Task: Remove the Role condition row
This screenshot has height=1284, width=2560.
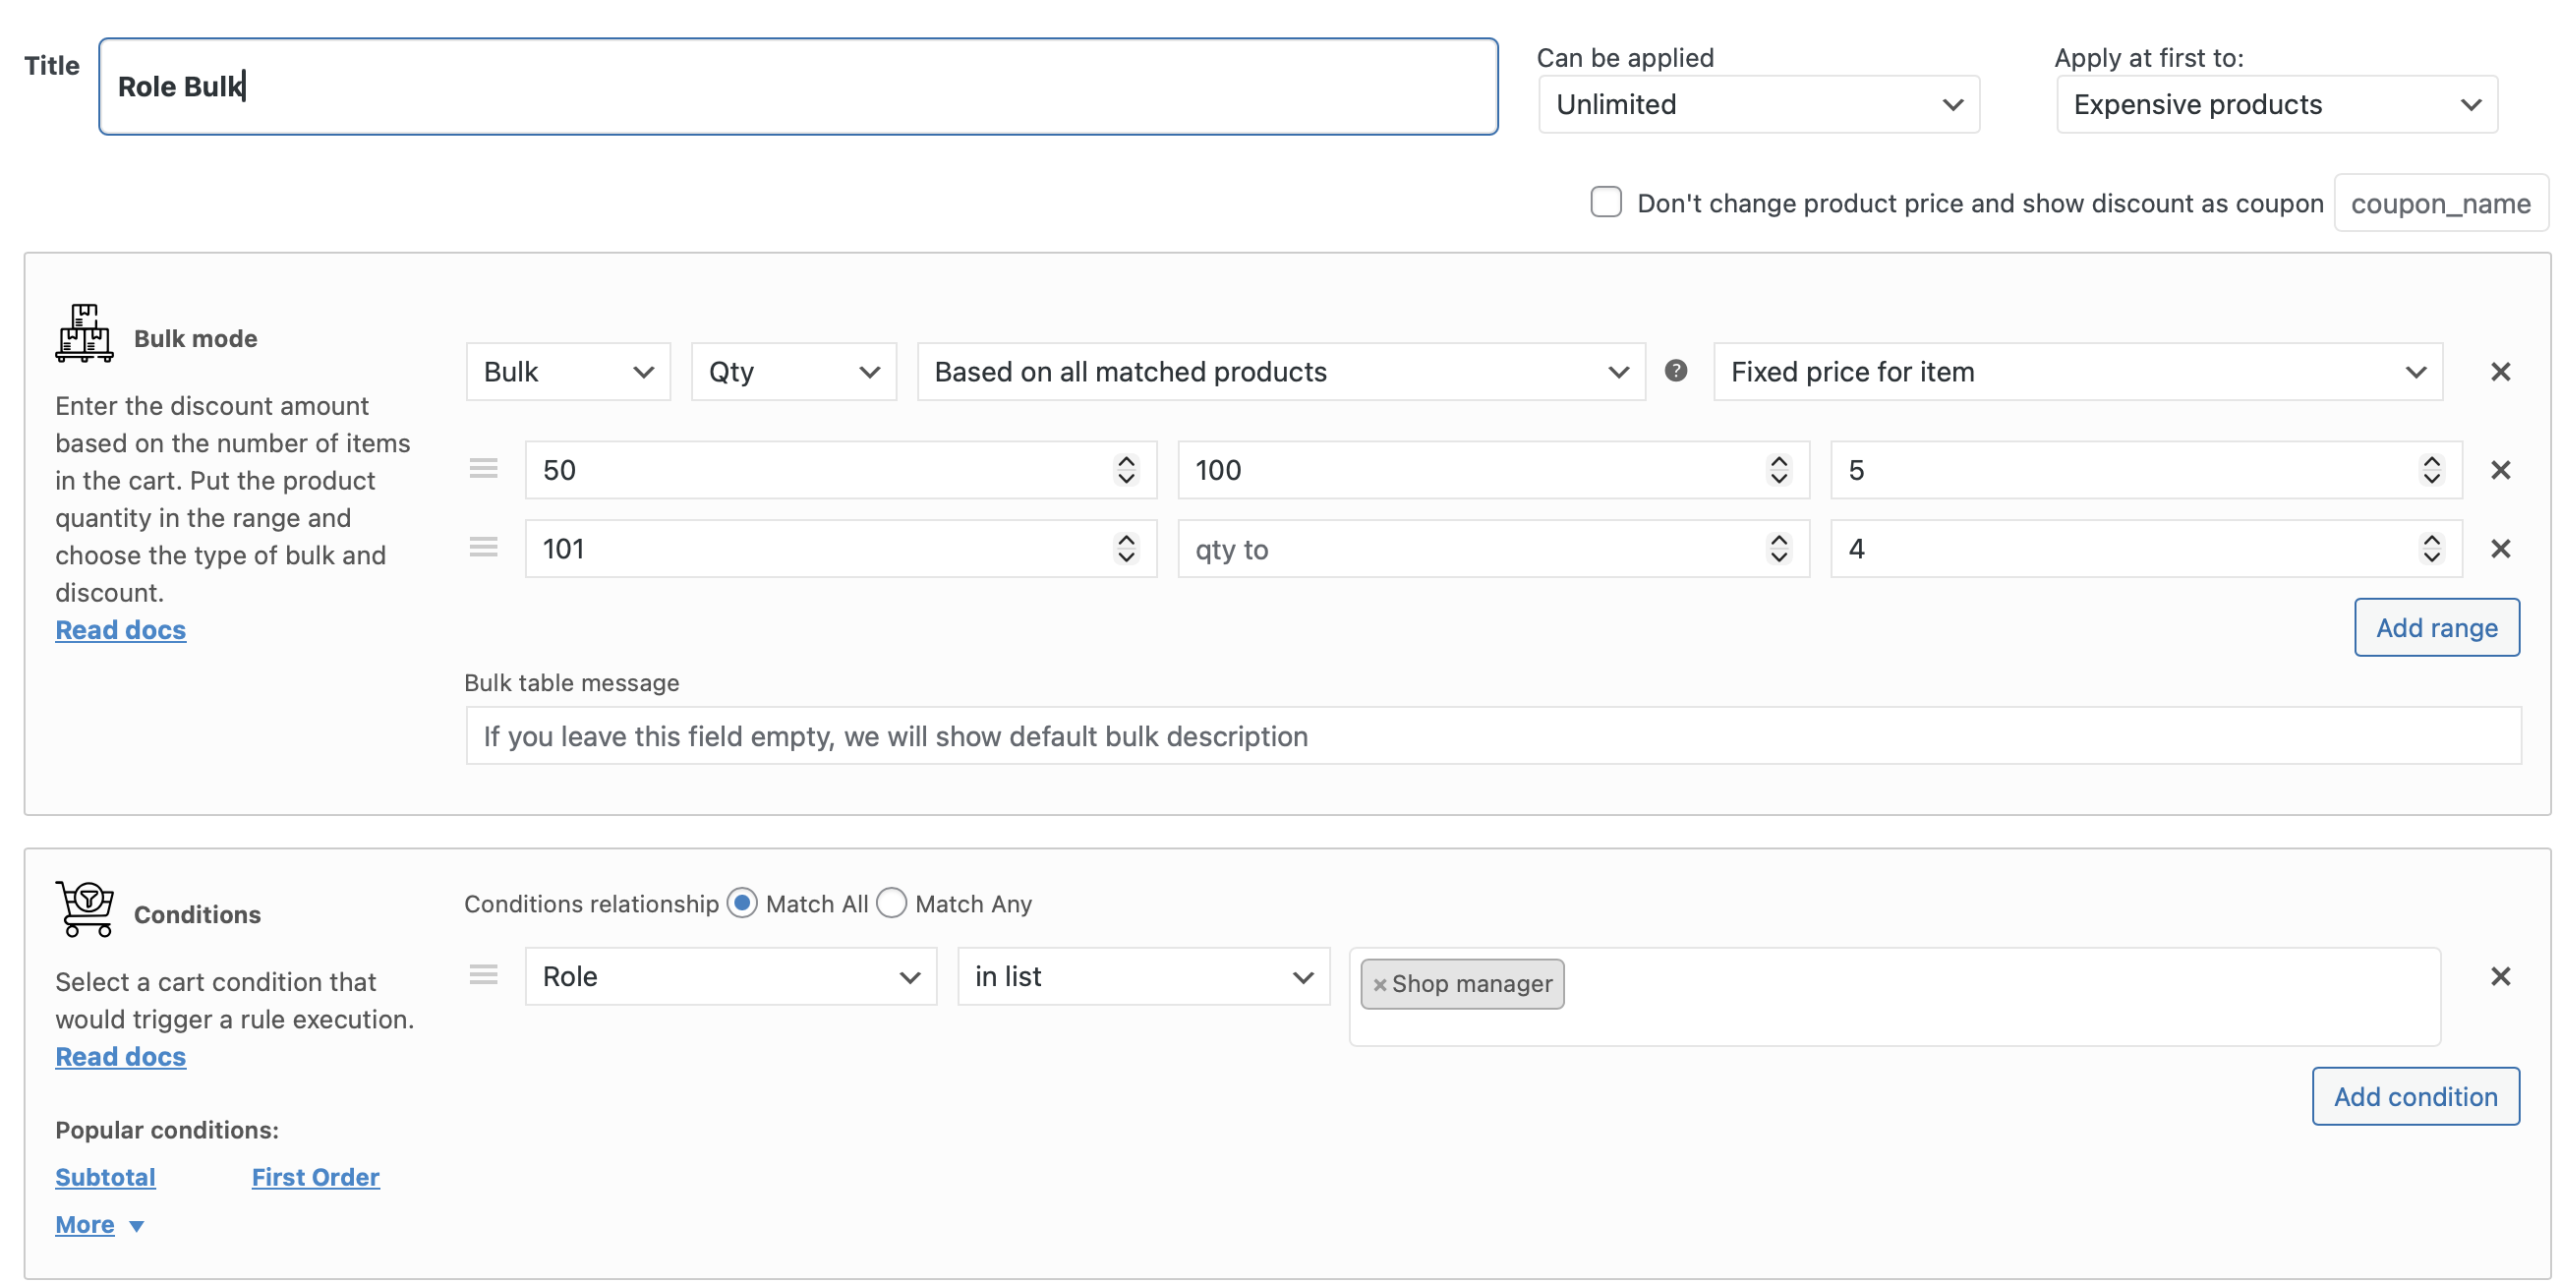Action: (2499, 976)
